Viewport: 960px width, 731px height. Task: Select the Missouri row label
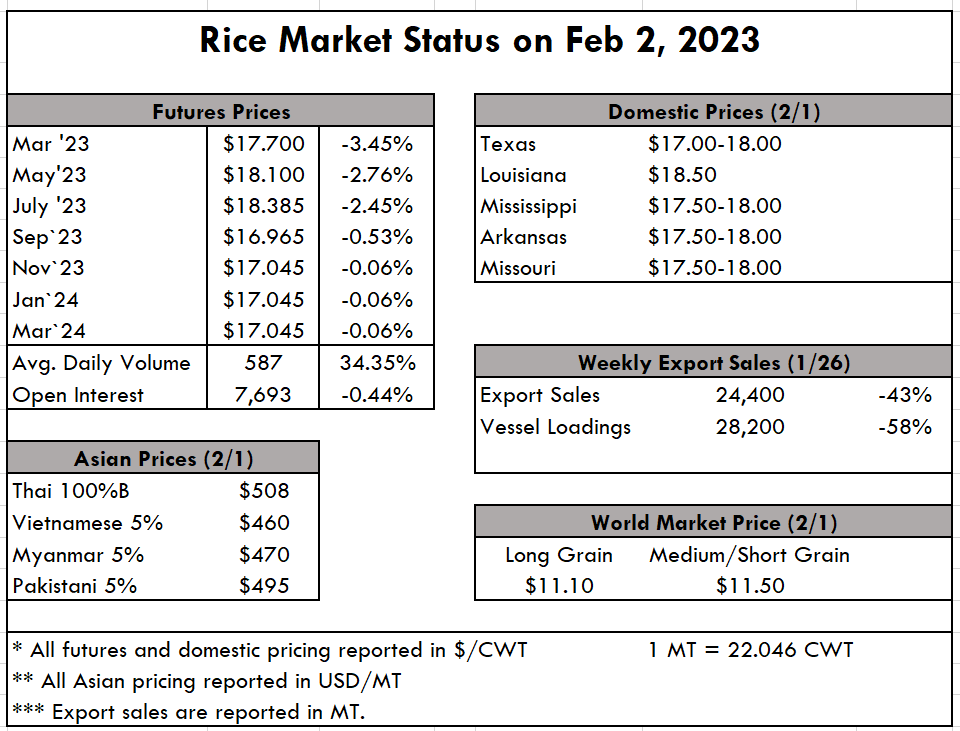pos(517,268)
